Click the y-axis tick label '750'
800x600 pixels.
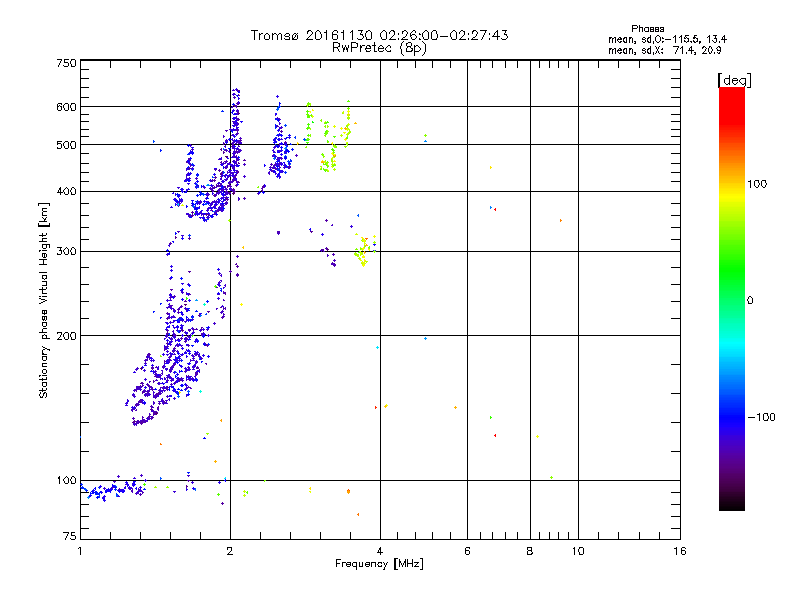coord(66,63)
